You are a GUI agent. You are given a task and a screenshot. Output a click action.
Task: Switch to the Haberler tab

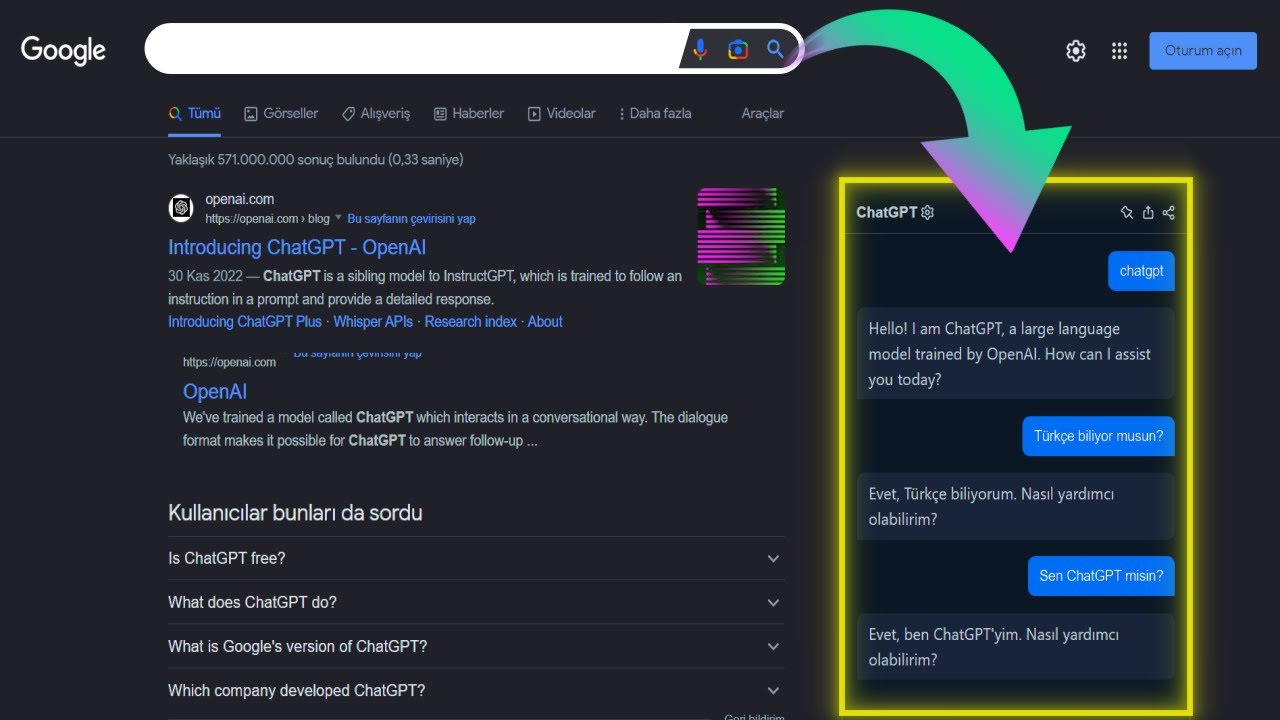(x=468, y=114)
